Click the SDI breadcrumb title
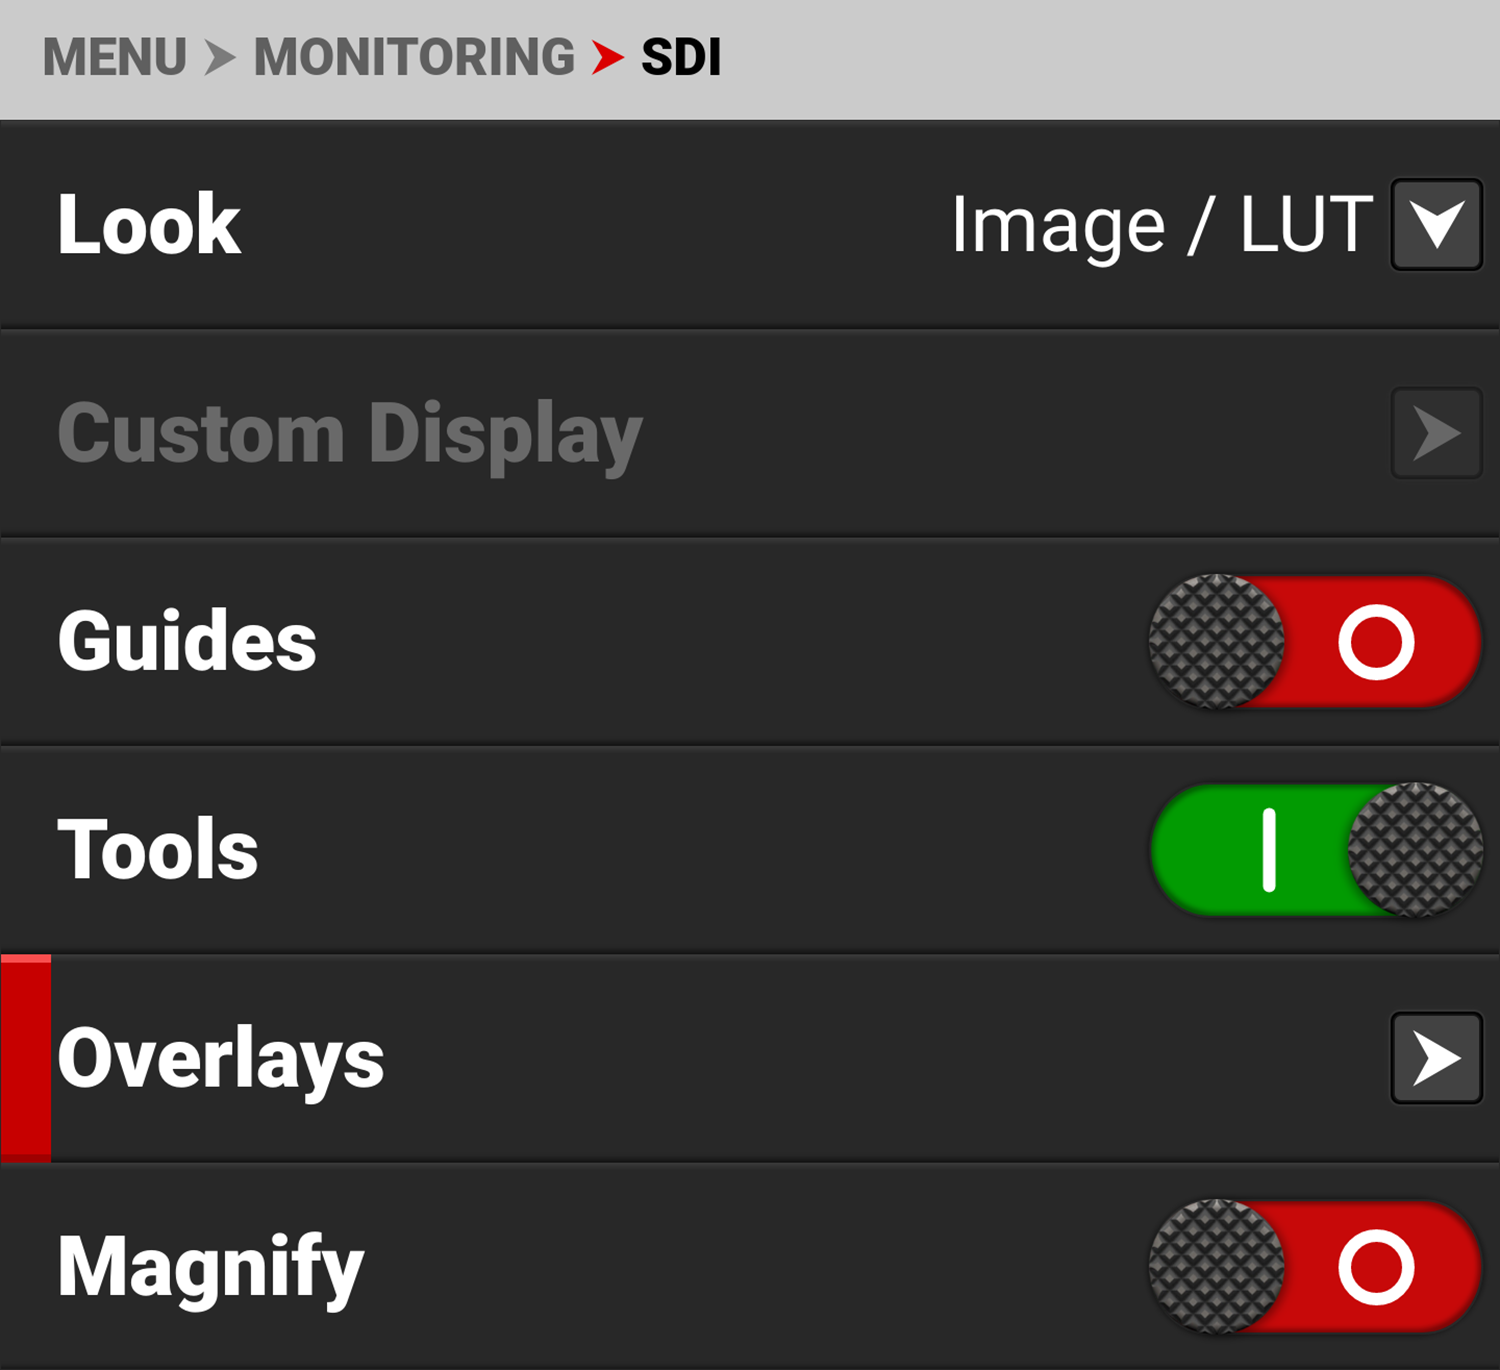The width and height of the screenshot is (1500, 1370). (681, 57)
